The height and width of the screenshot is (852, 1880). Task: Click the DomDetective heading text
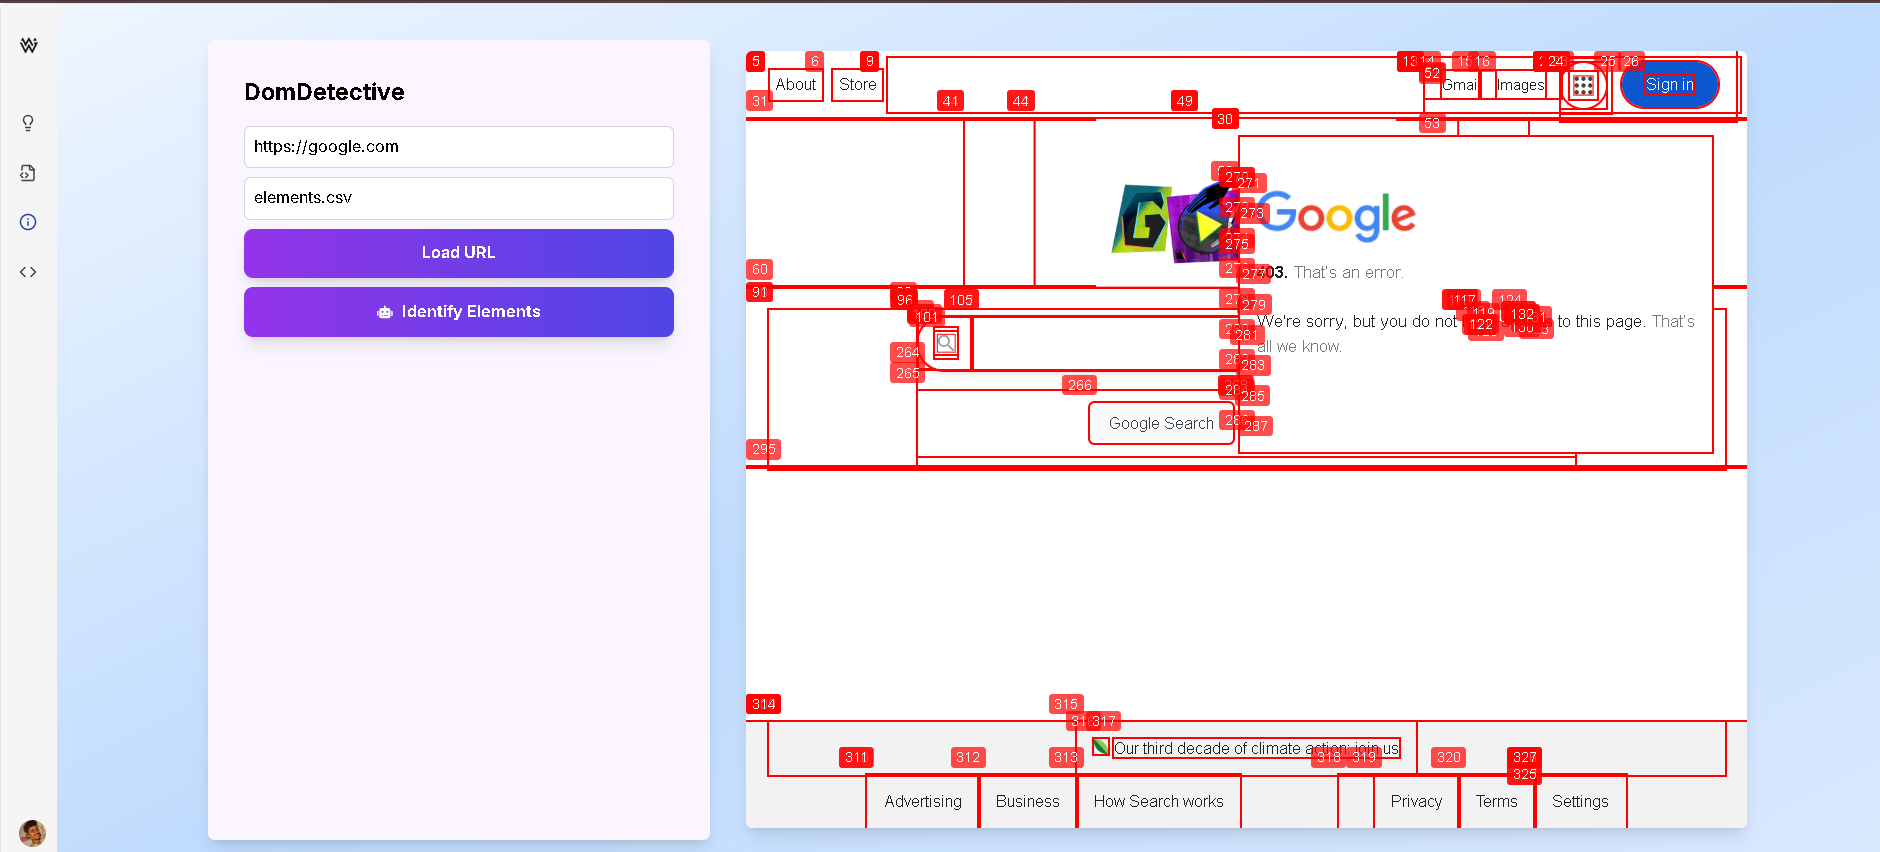(x=325, y=92)
